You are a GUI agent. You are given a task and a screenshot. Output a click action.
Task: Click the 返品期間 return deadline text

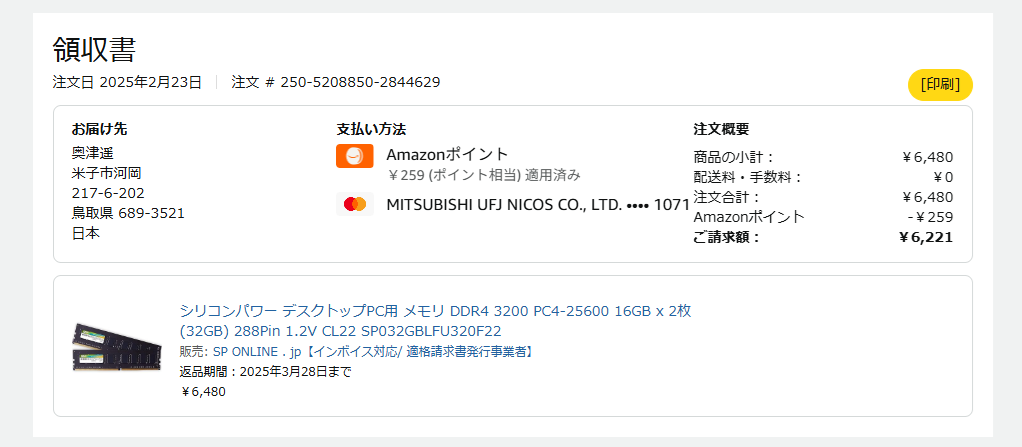tap(265, 371)
